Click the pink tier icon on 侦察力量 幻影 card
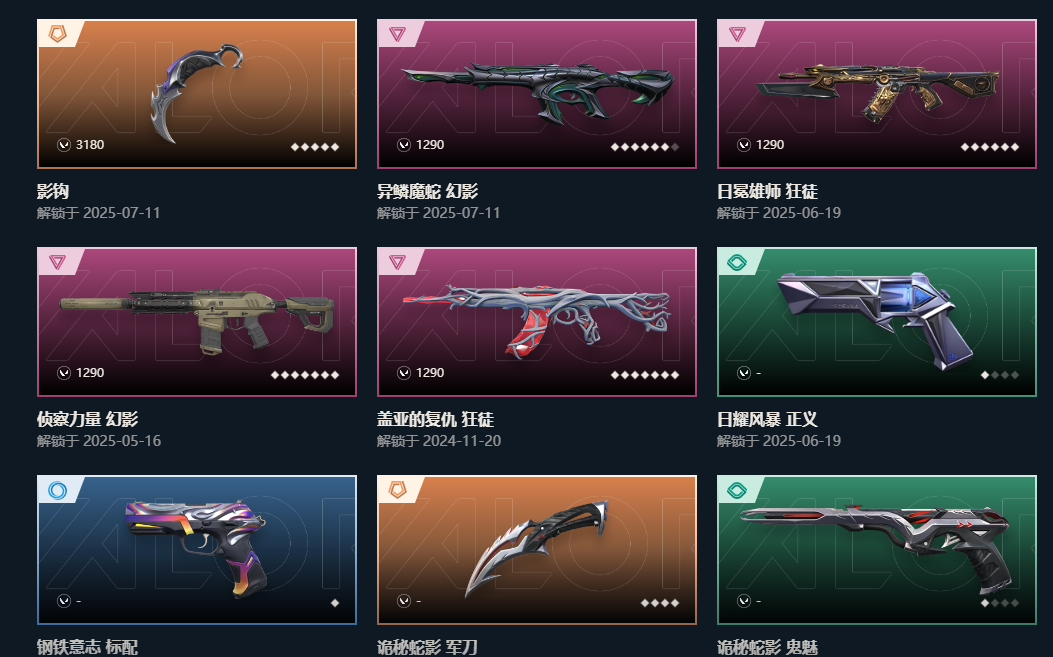Image resolution: width=1053 pixels, height=657 pixels. pyautogui.click(x=58, y=262)
